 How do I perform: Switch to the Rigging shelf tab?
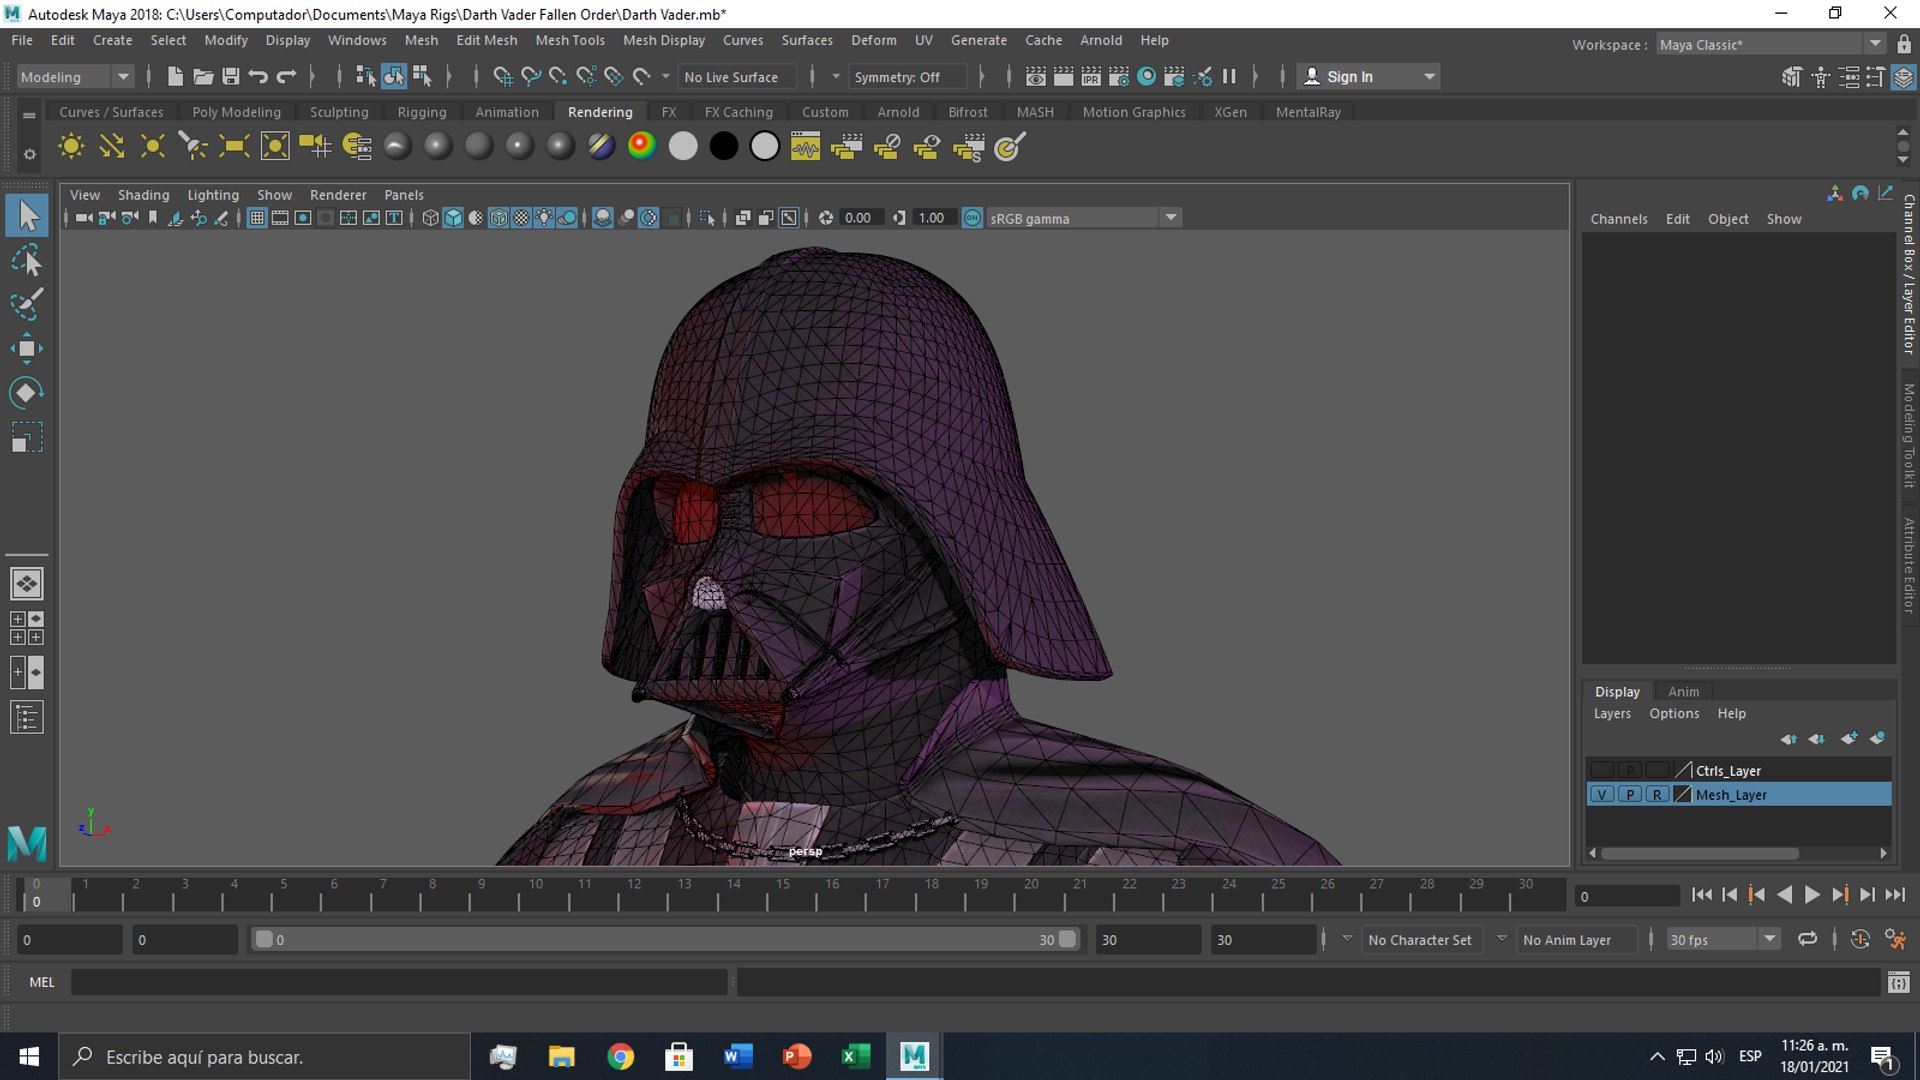[x=421, y=112]
